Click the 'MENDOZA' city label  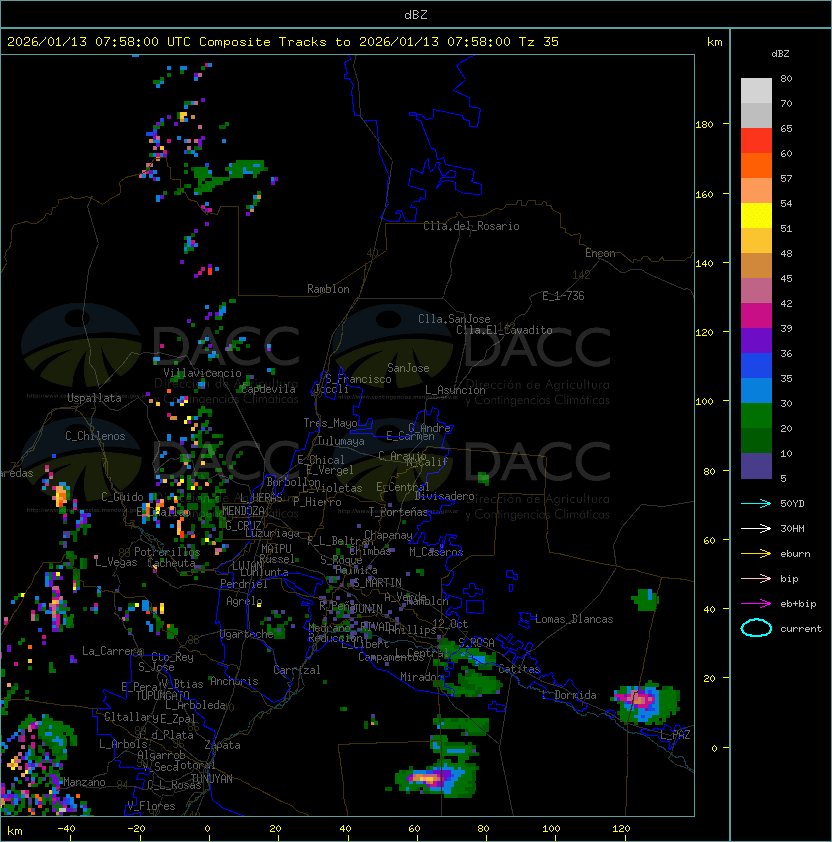point(243,510)
